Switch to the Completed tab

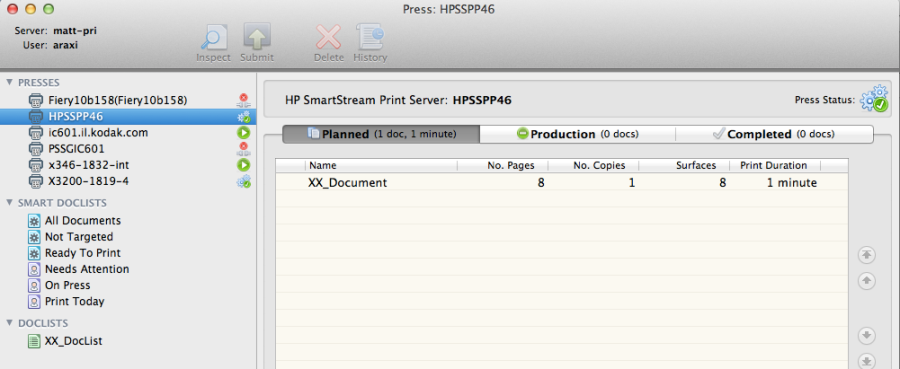(774, 134)
